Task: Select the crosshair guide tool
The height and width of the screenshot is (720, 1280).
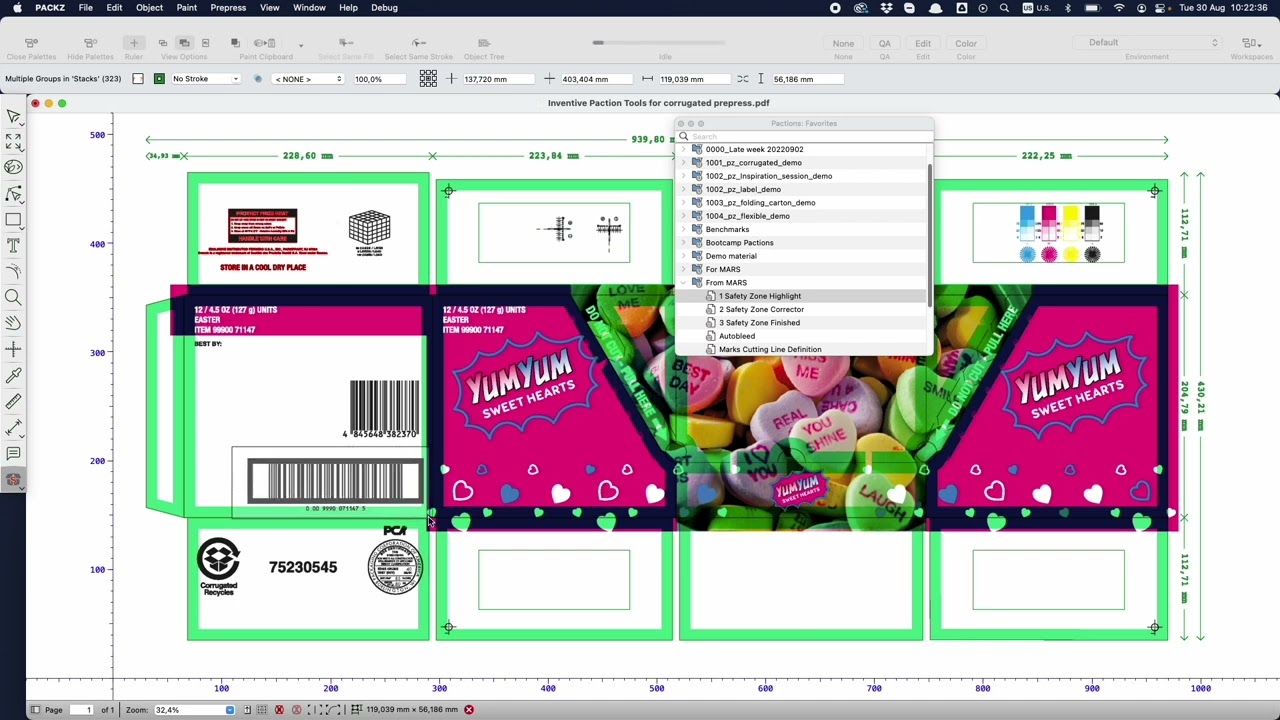Action: click(14, 349)
